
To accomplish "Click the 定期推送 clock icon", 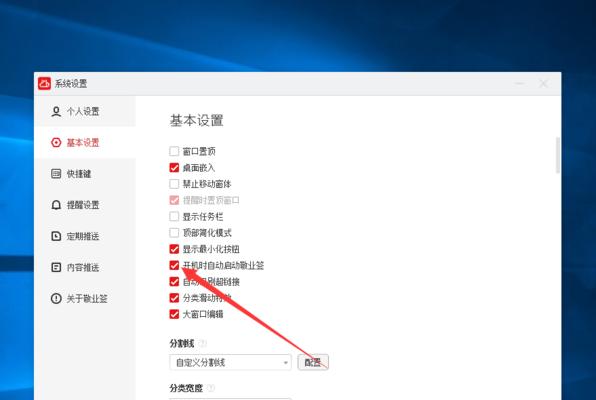I will (56, 236).
